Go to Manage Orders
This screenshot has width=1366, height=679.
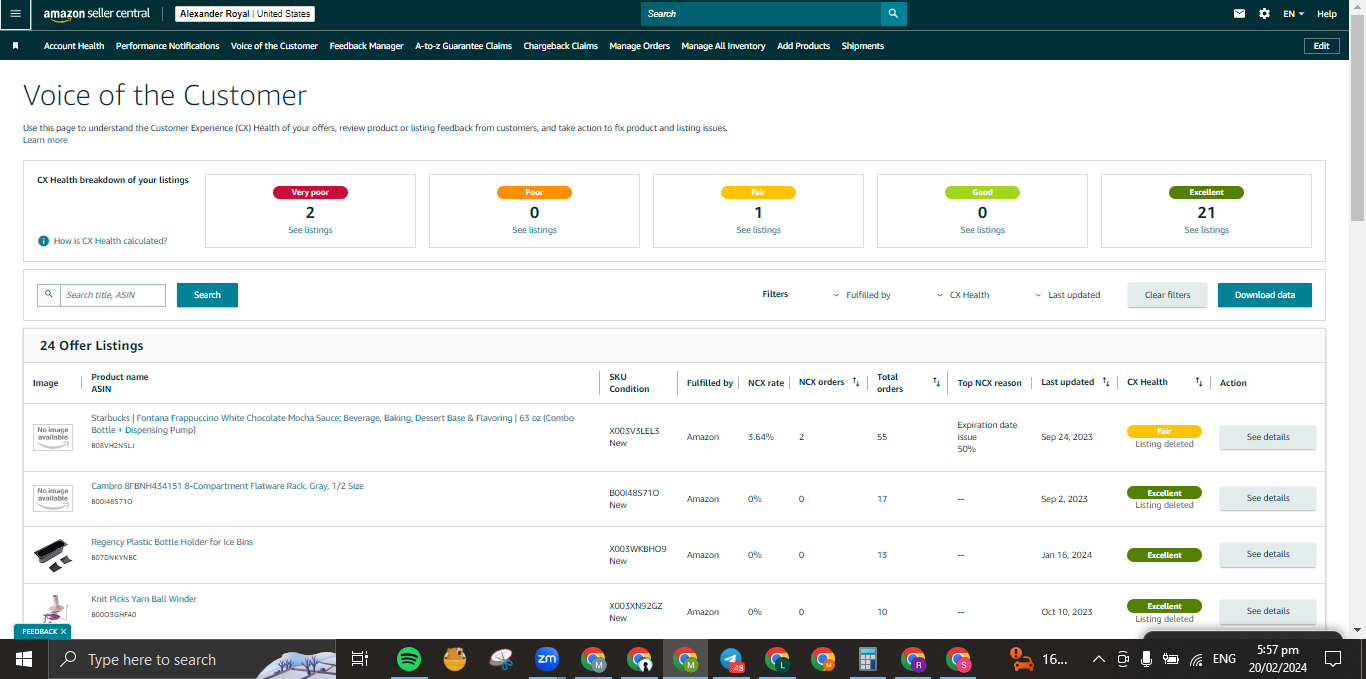point(639,46)
